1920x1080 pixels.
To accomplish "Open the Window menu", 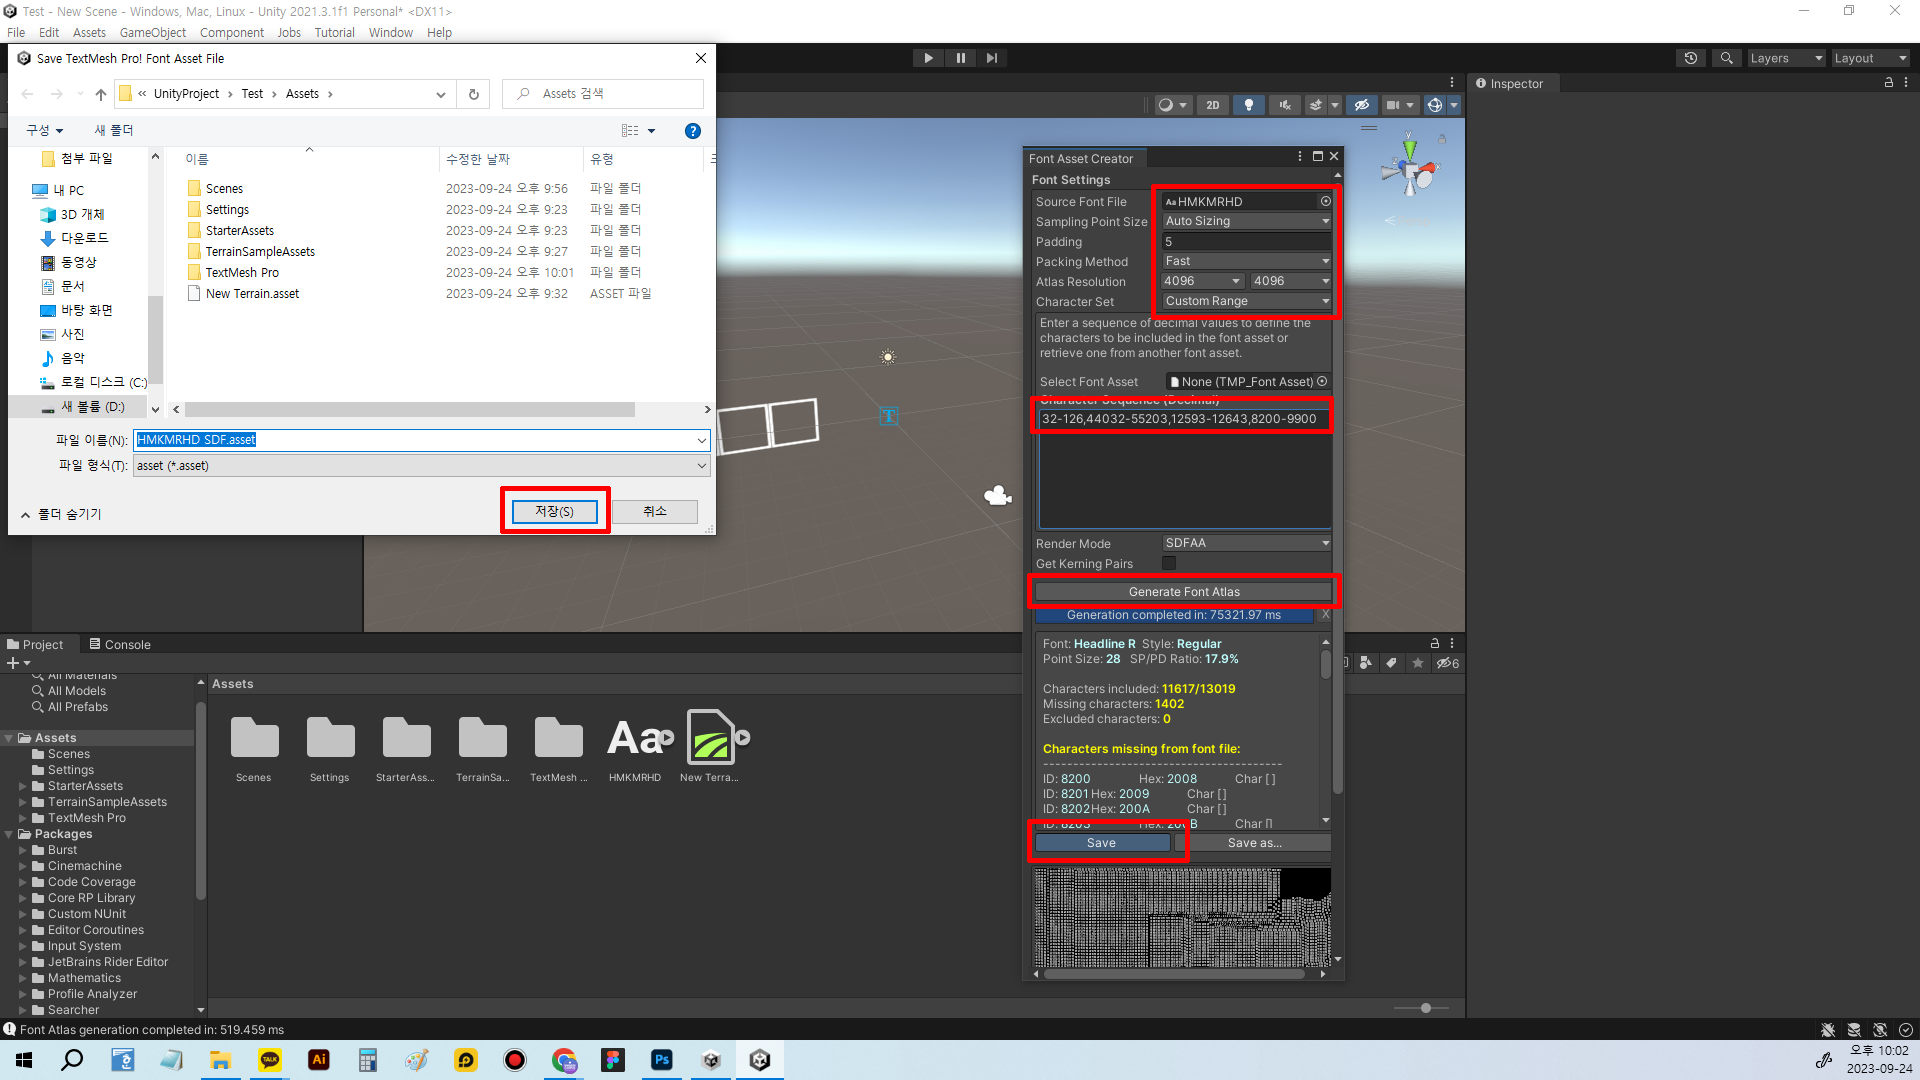I will [x=390, y=32].
